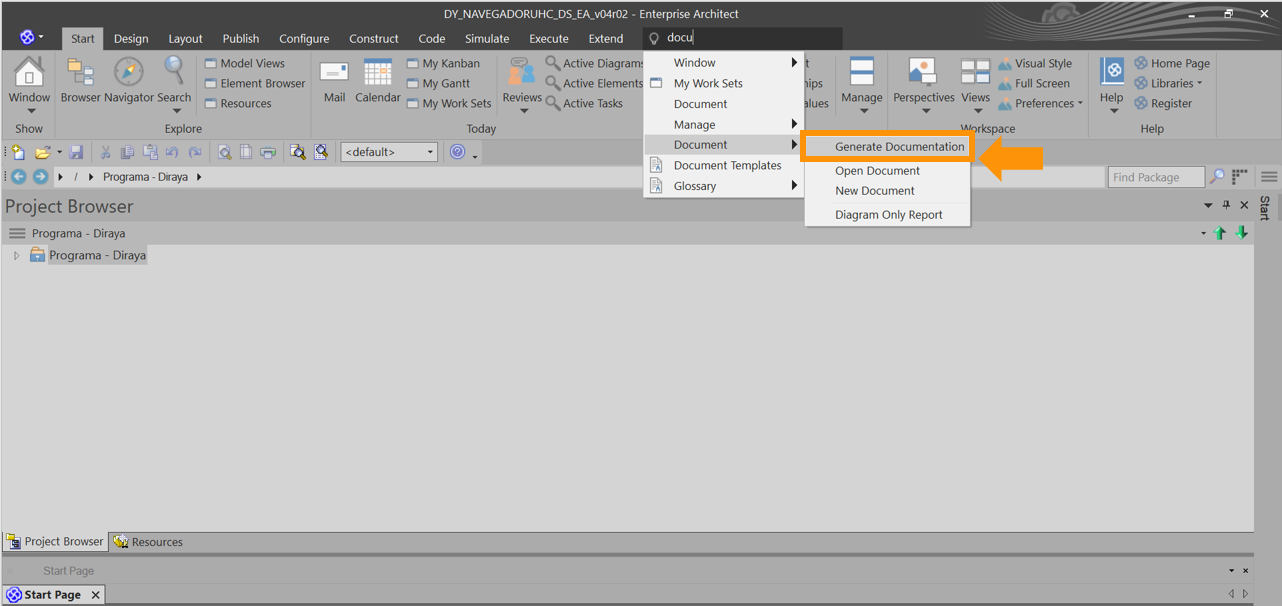The image size is (1282, 606).
Task: Open My Kanban in Today group
Action: [x=443, y=63]
